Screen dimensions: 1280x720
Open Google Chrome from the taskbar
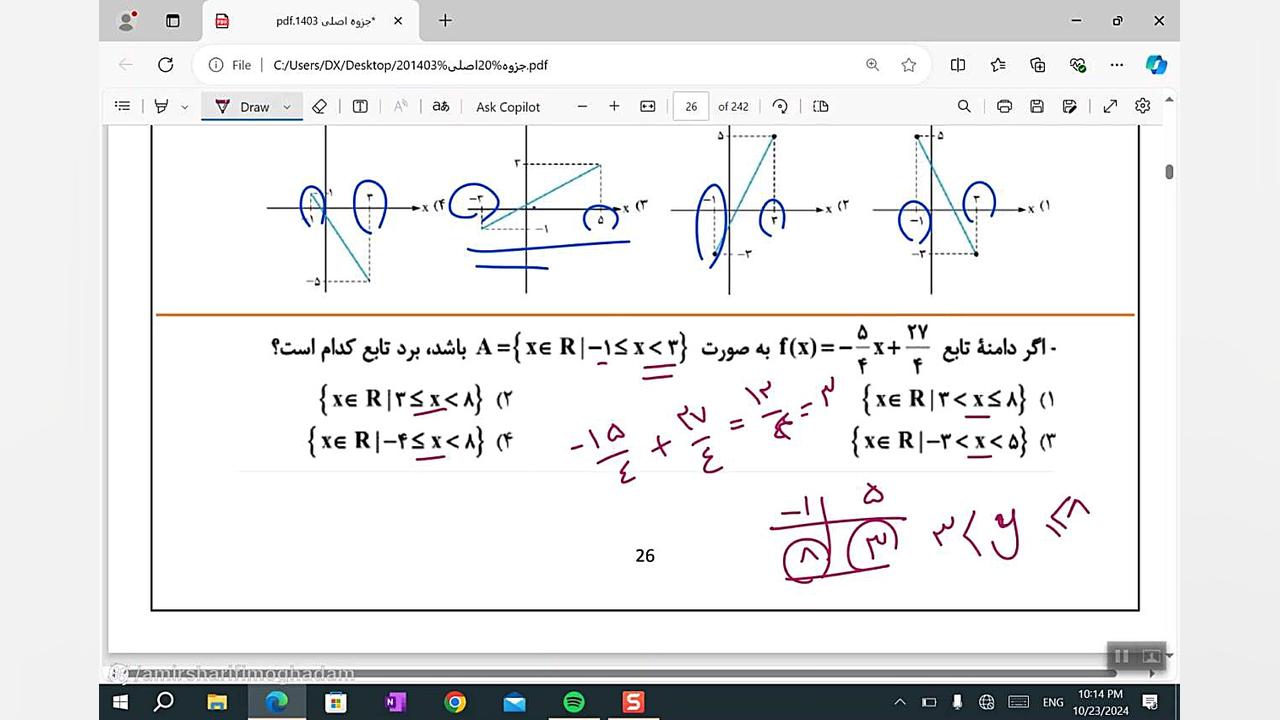455,702
